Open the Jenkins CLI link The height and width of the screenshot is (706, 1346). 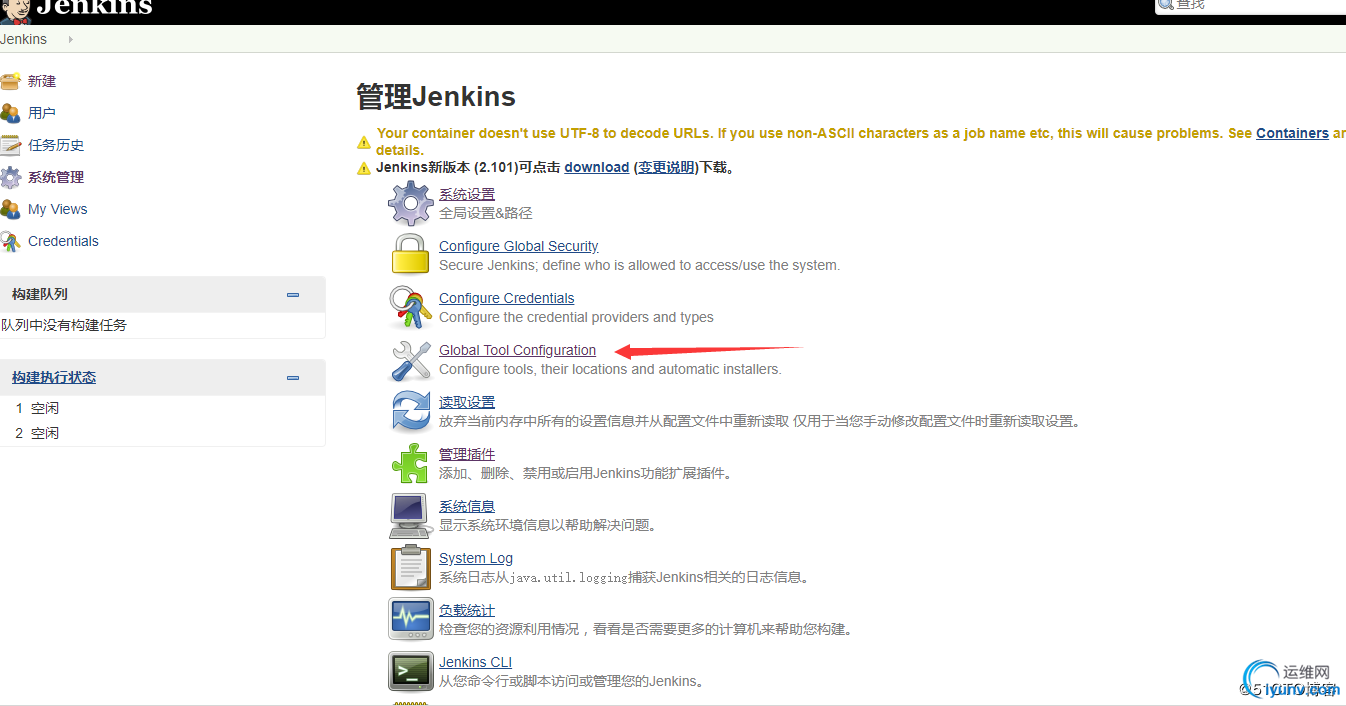(x=475, y=662)
